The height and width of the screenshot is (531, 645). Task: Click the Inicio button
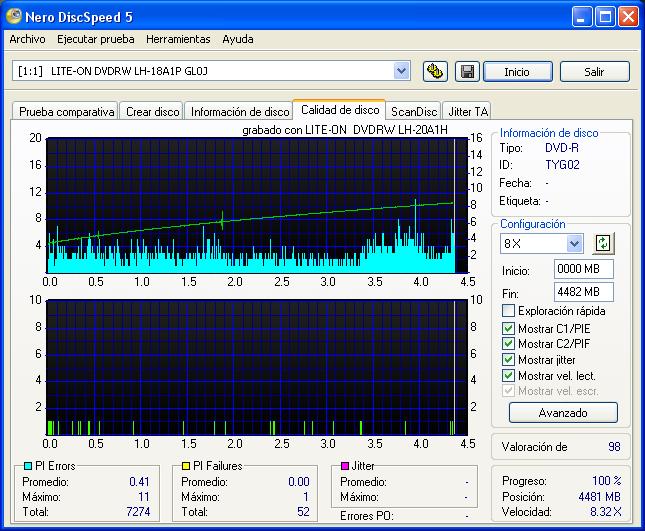click(x=517, y=72)
